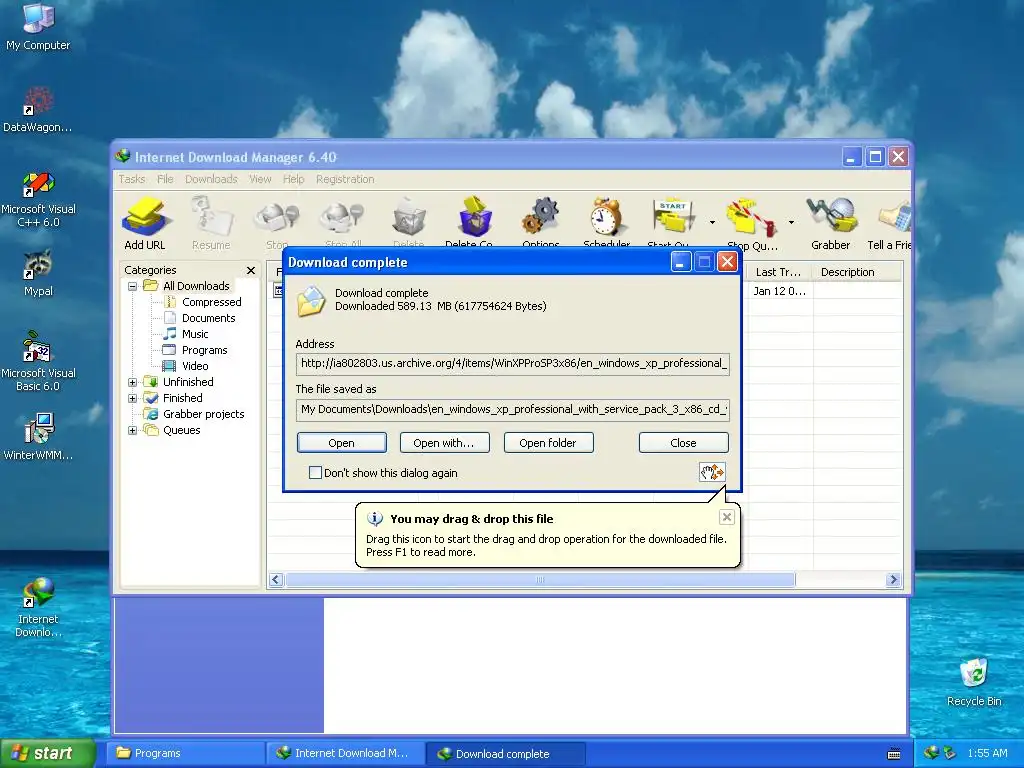Image resolution: width=1024 pixels, height=768 pixels.
Task: Click the drag and drop hand icon
Action: (x=712, y=472)
